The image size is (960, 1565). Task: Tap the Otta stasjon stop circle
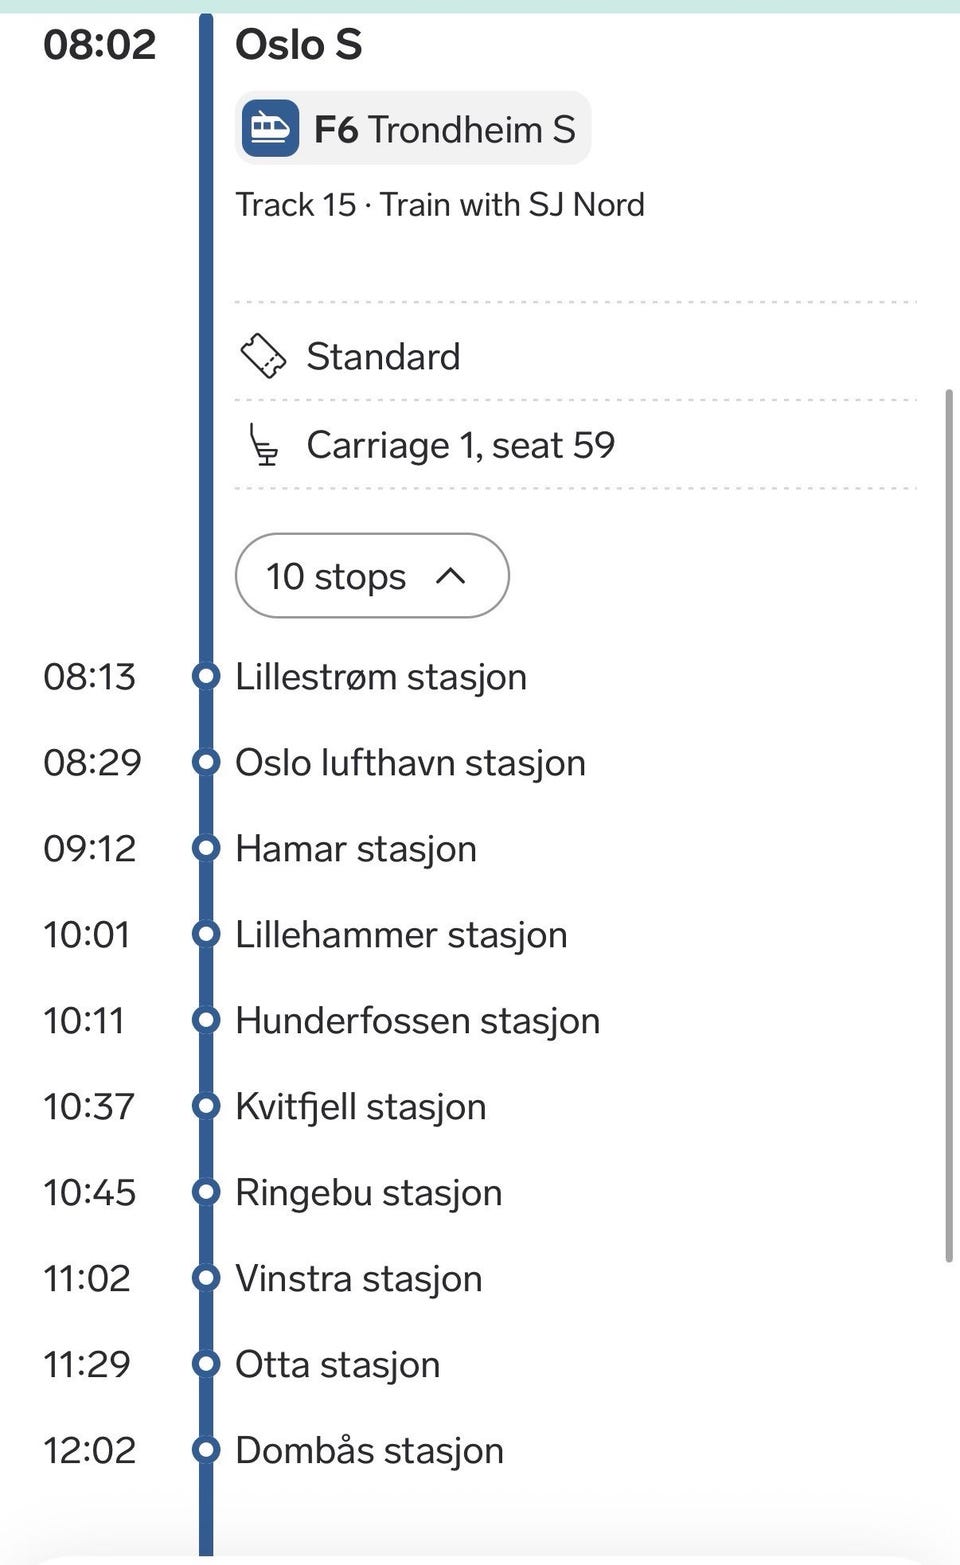205,1365
